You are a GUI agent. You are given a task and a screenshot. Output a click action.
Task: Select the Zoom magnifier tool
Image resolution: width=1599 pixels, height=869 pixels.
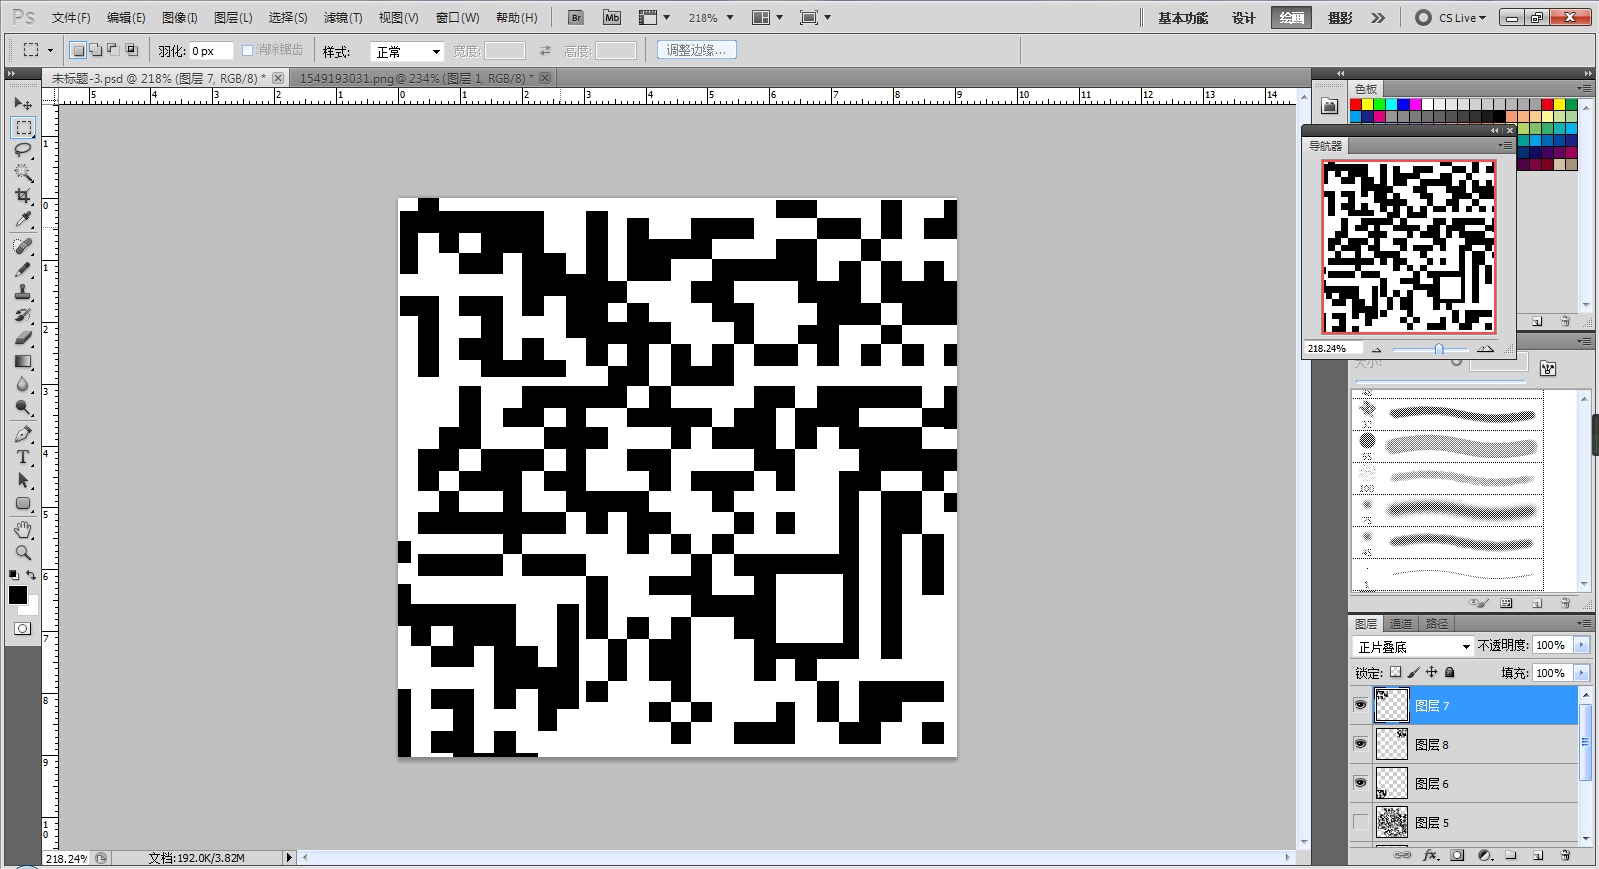coord(23,552)
